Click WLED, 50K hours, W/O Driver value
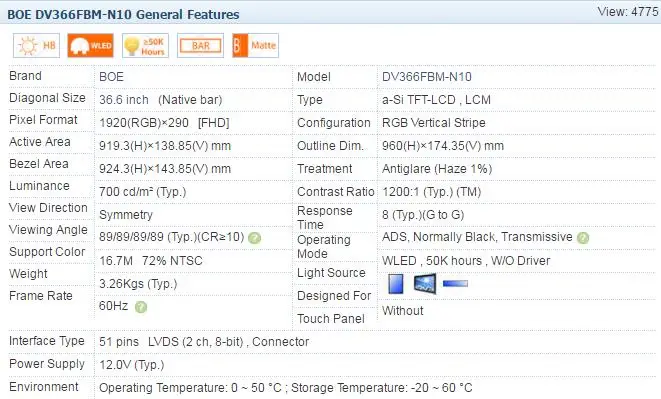 pyautogui.click(x=466, y=261)
